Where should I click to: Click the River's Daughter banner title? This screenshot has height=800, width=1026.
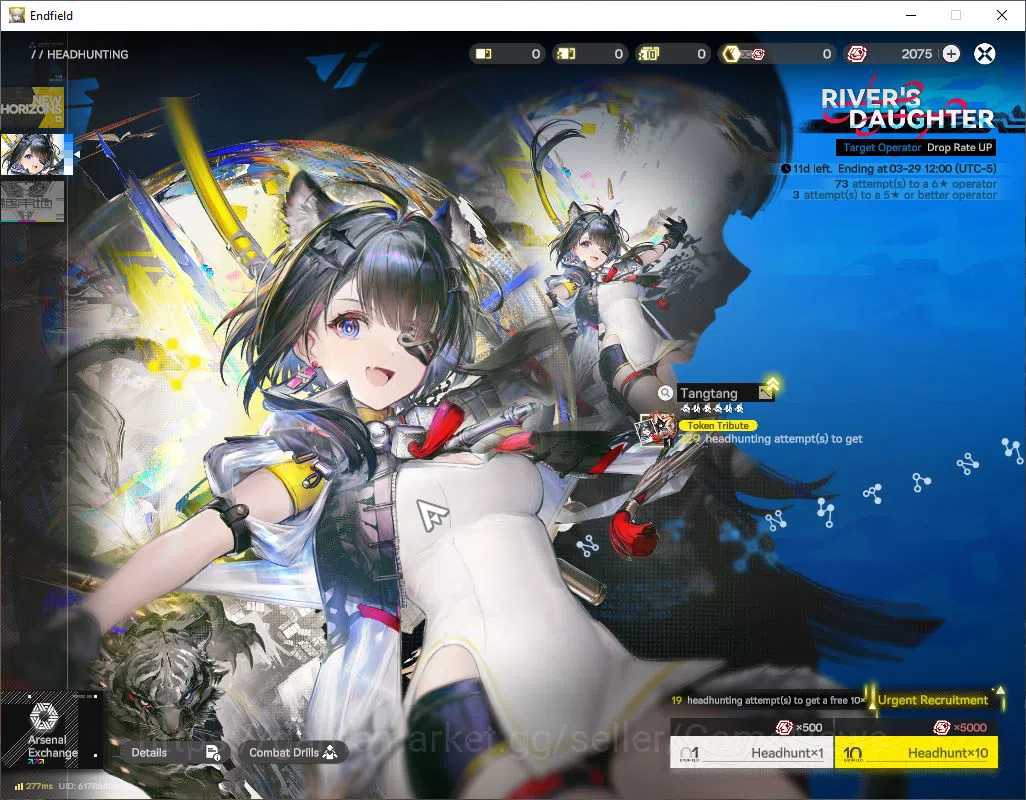(908, 109)
